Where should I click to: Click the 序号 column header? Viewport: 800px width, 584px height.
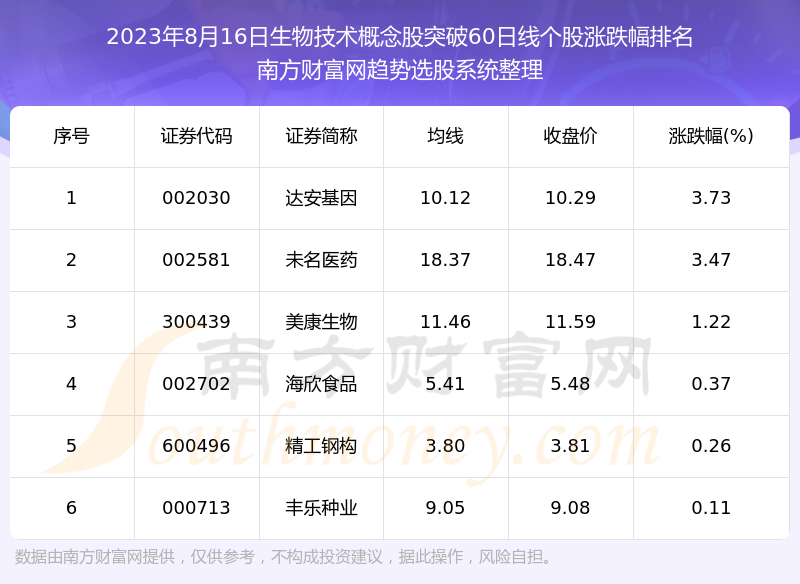(71, 136)
